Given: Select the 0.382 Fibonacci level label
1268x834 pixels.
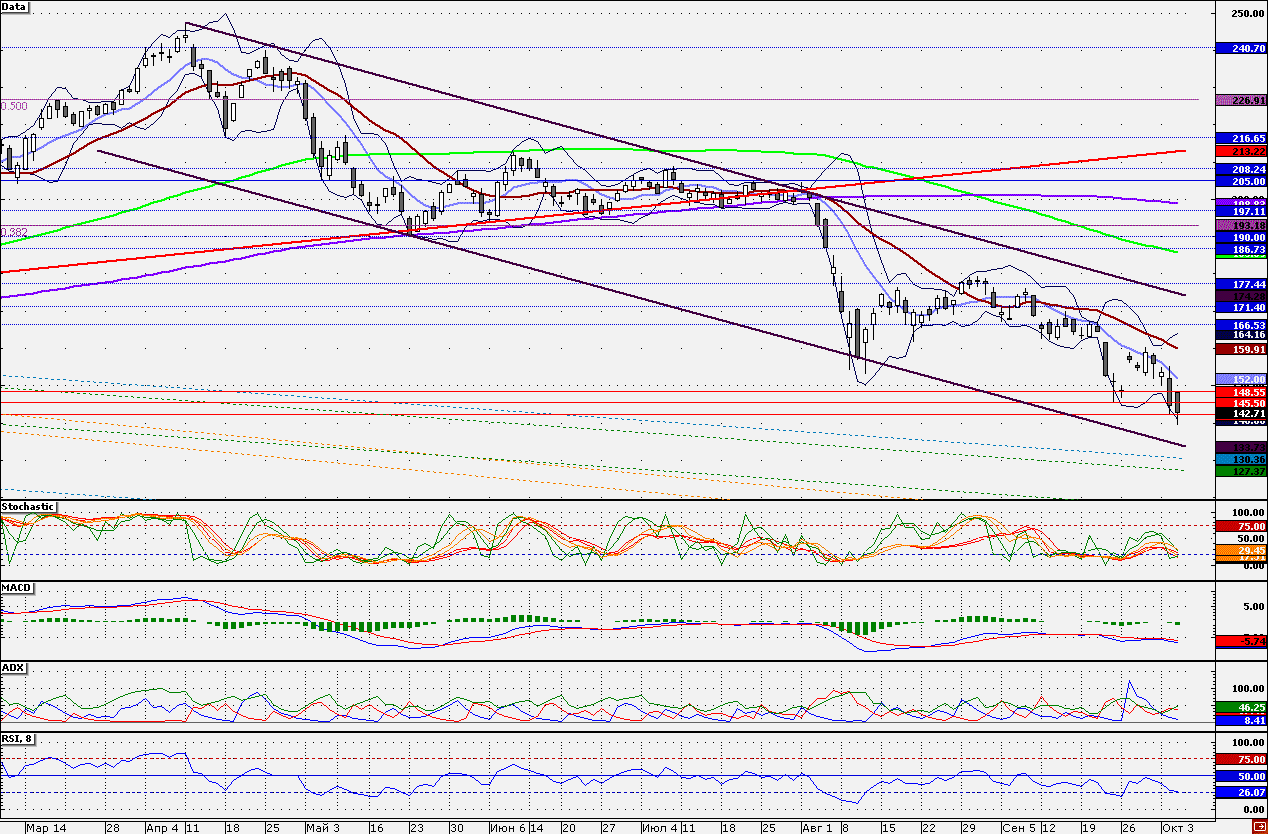Looking at the screenshot, I should coord(14,232).
